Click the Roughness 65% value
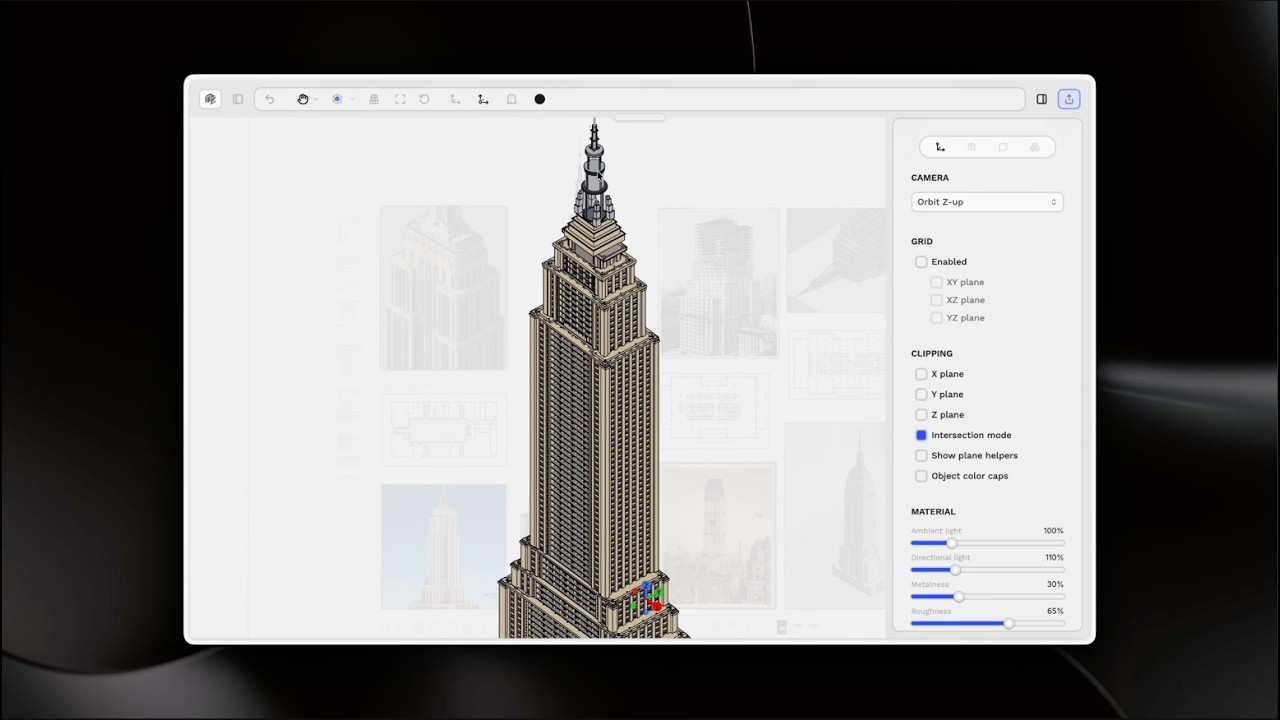 pyautogui.click(x=1055, y=611)
